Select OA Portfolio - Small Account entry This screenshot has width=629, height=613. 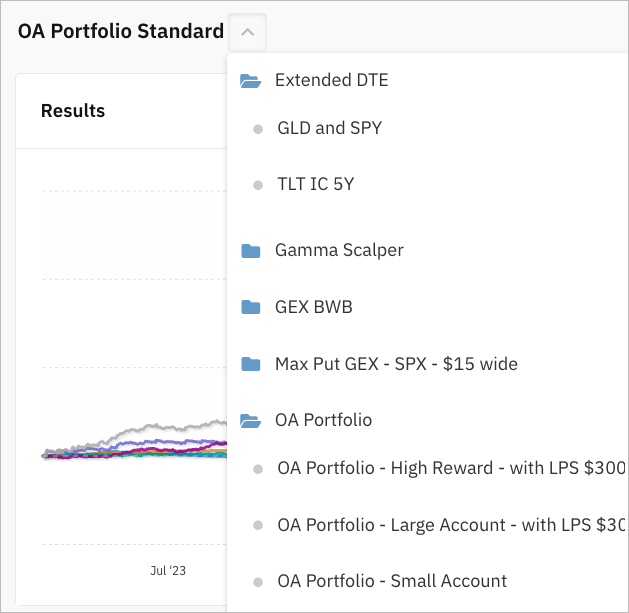point(392,581)
